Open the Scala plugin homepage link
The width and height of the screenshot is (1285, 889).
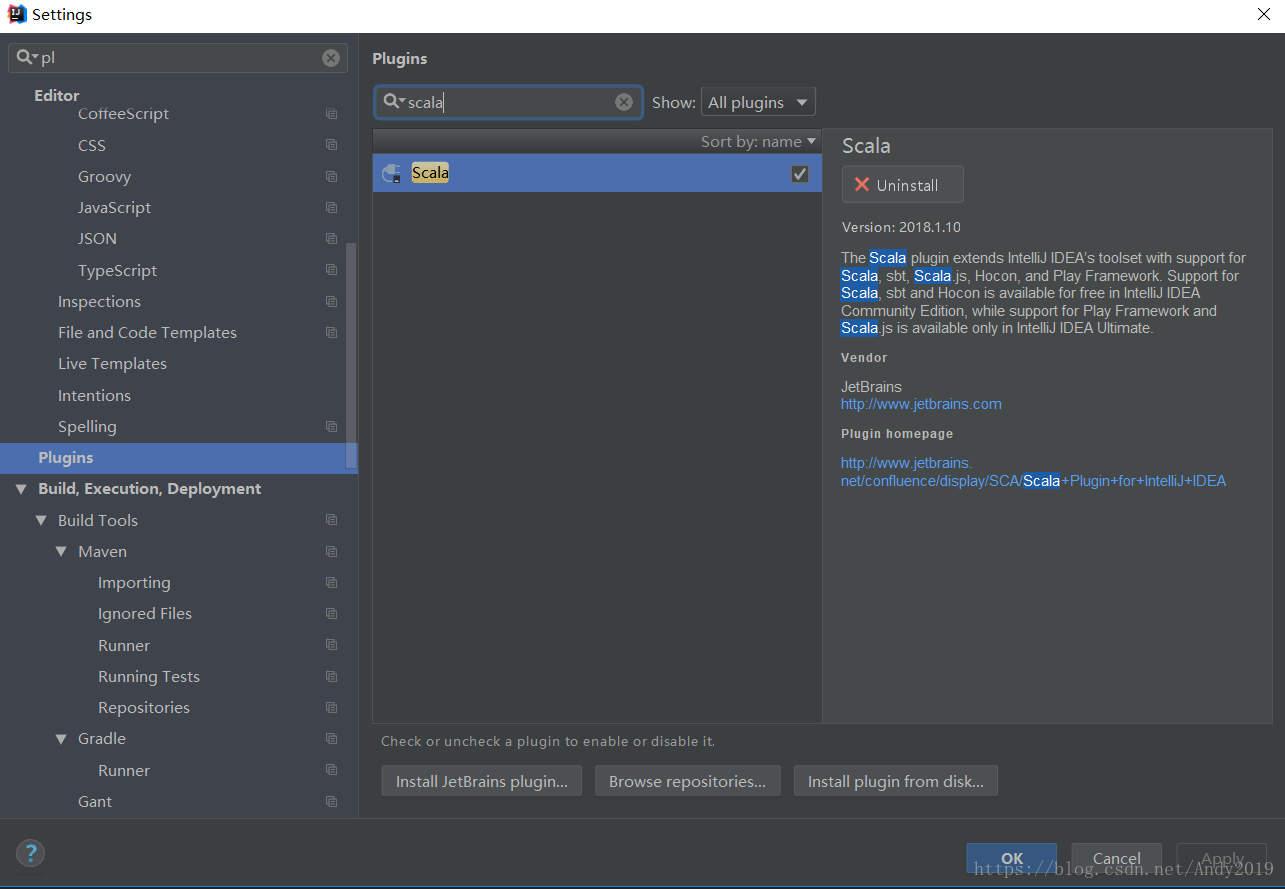tap(1033, 472)
